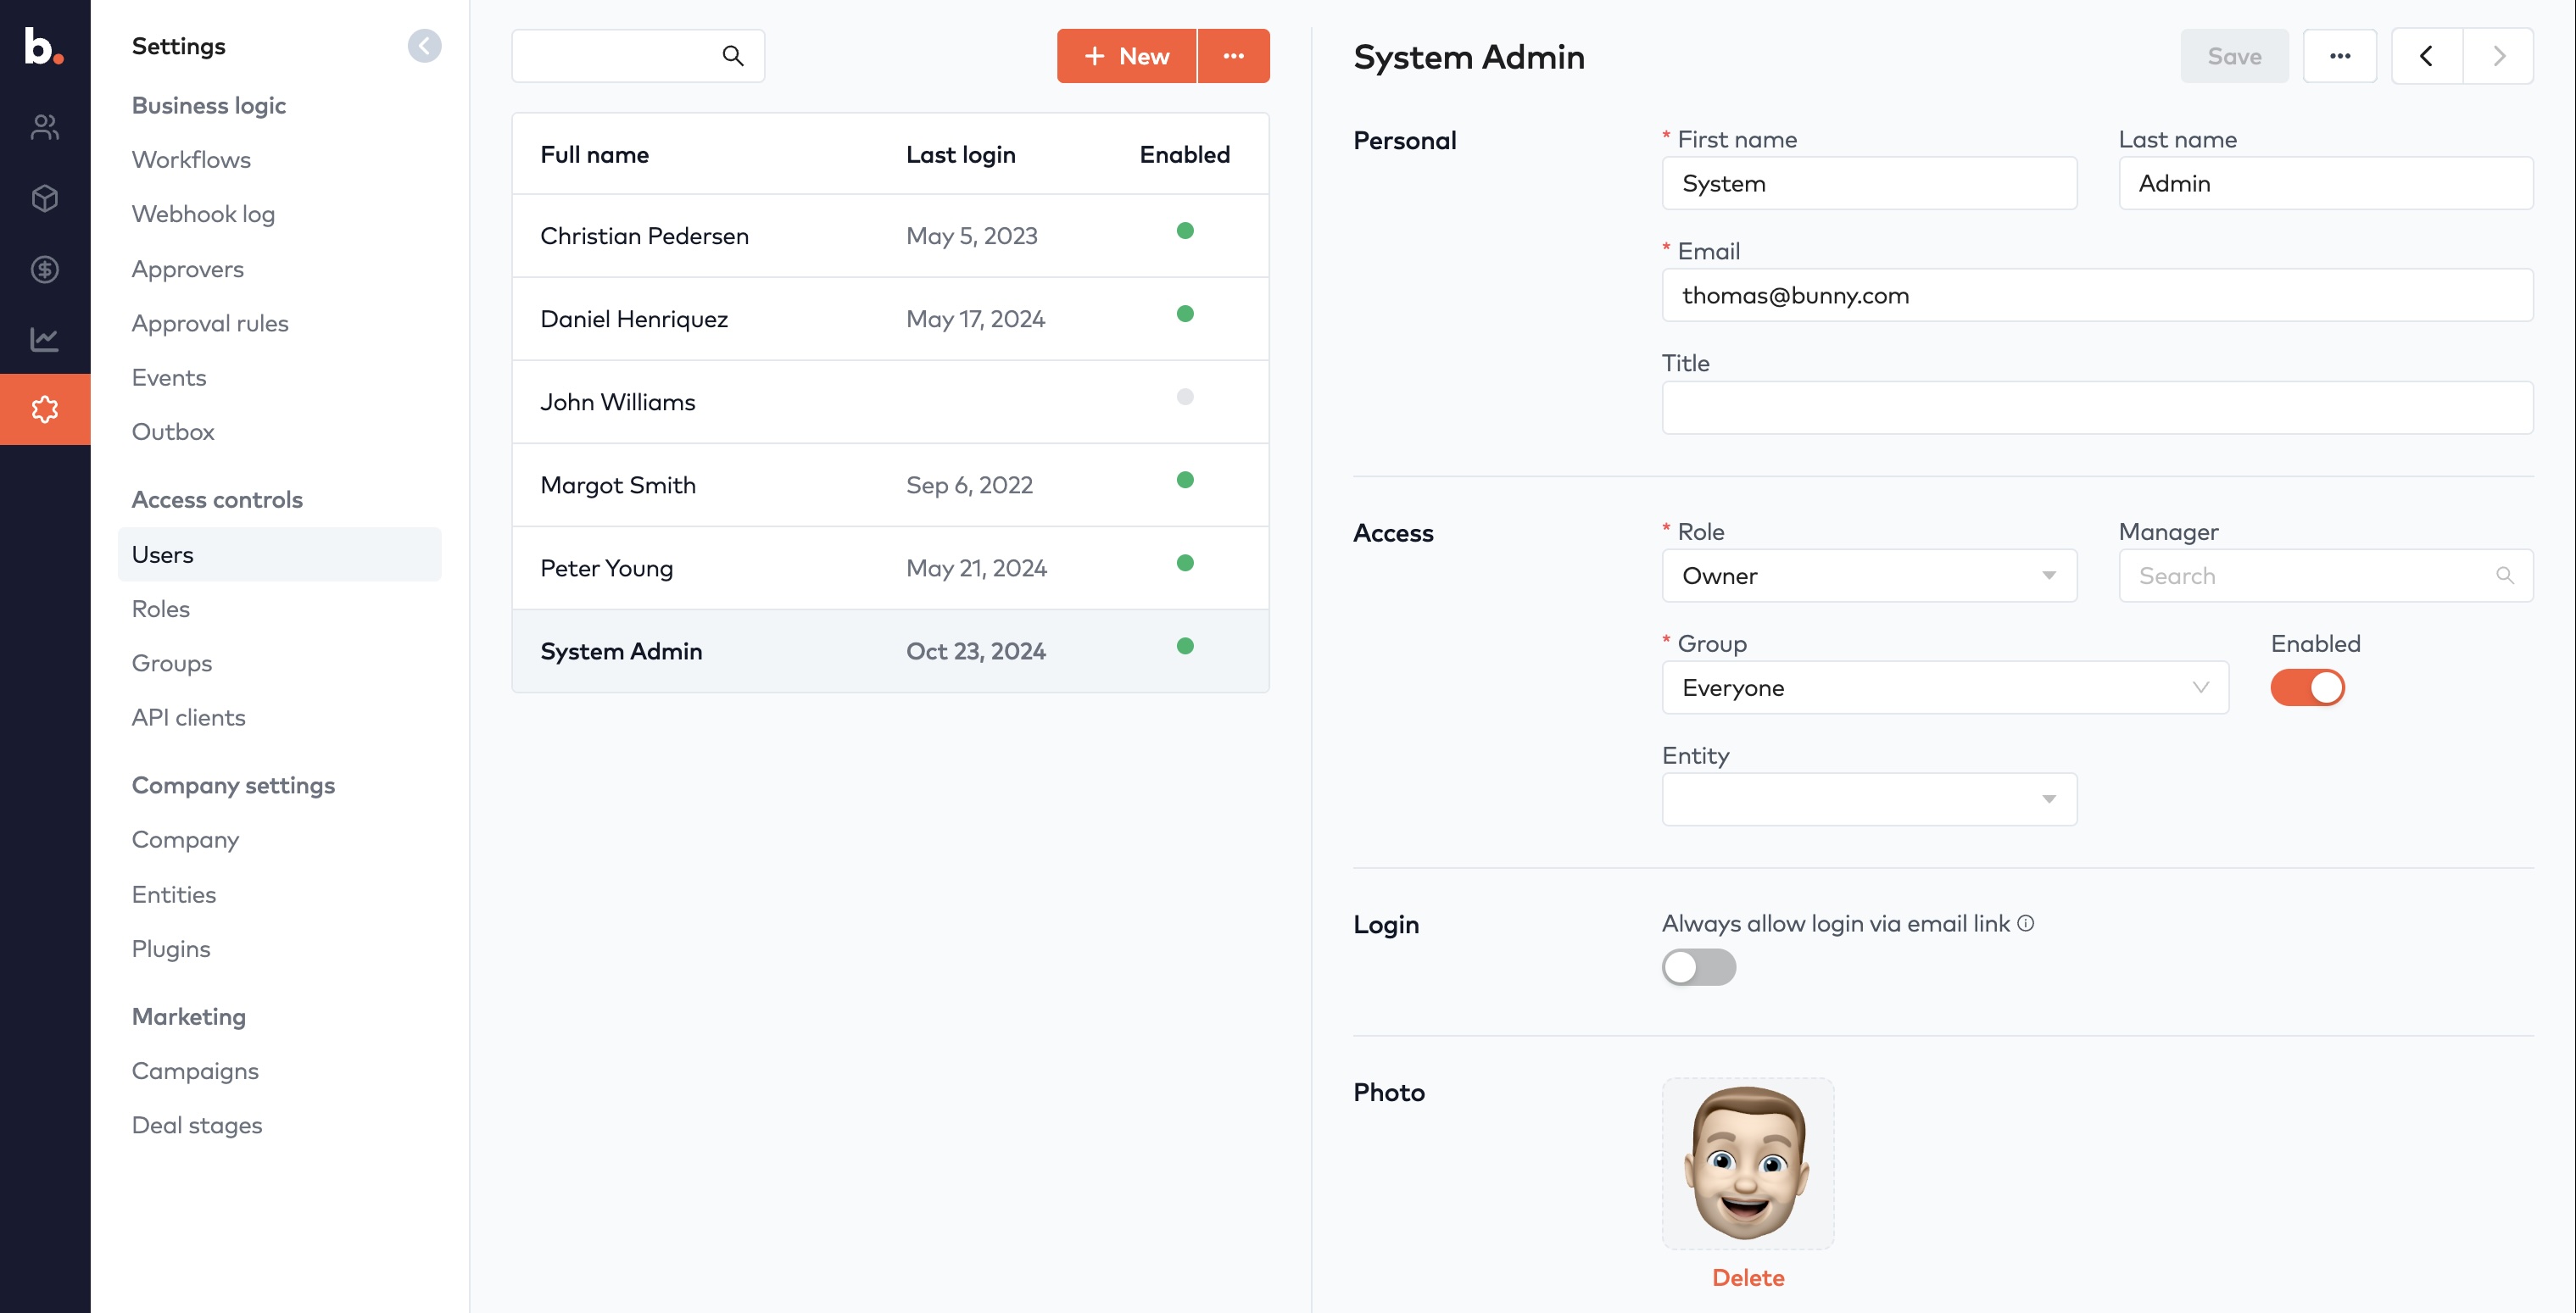This screenshot has width=2576, height=1313.
Task: Open Deal stages settings
Action: point(197,1125)
